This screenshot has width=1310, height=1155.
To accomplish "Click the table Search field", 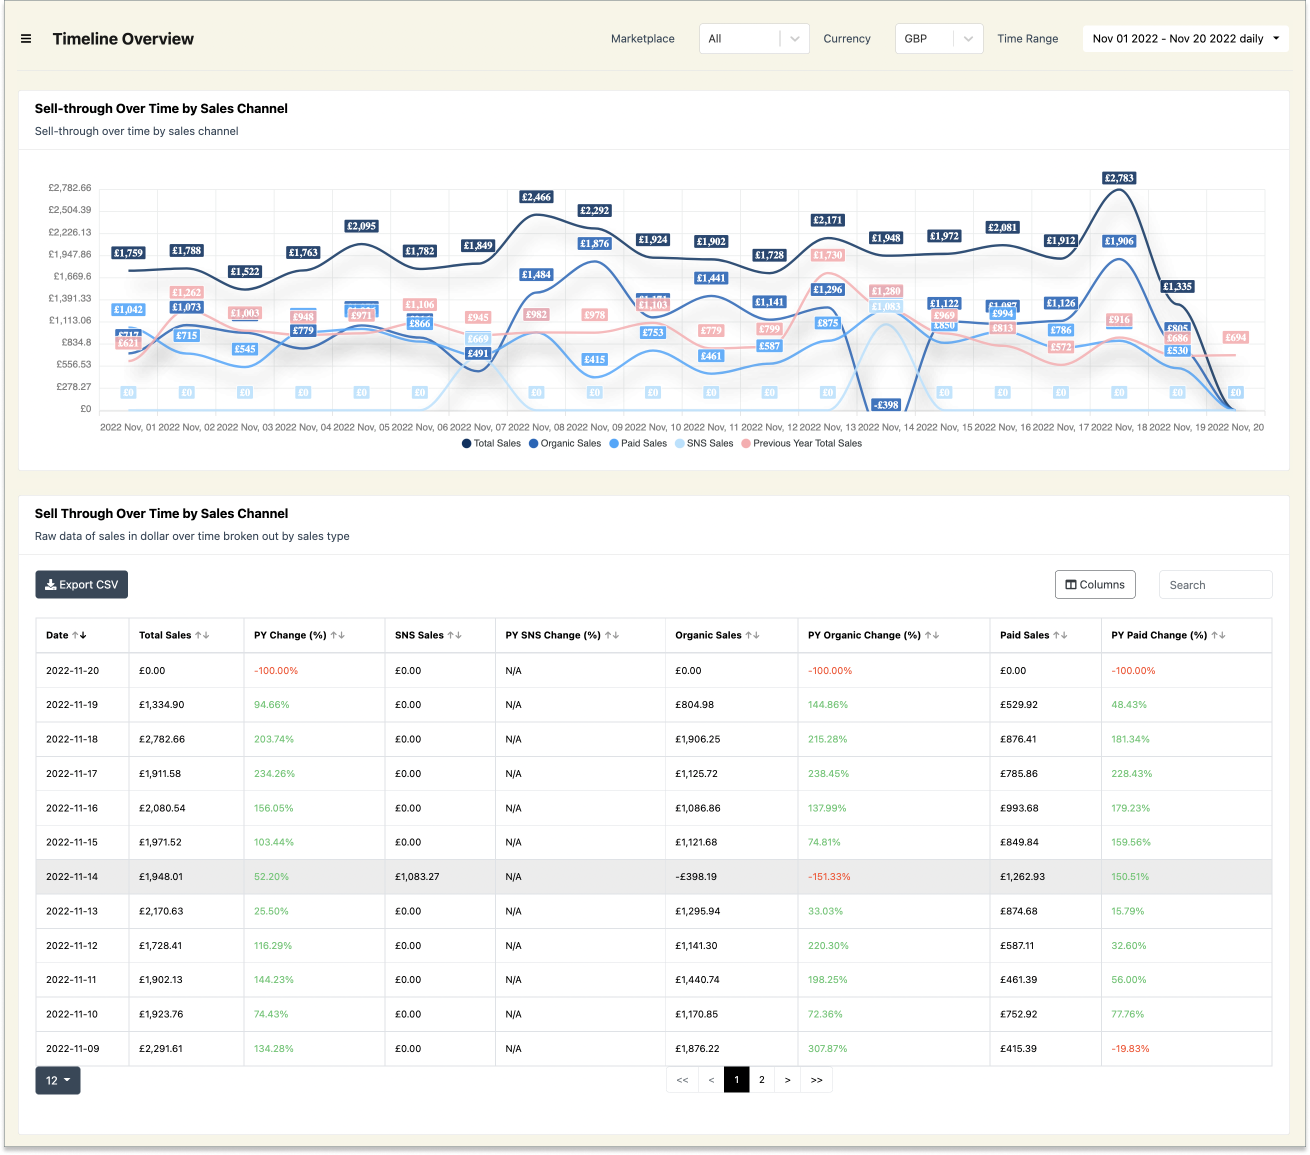I will point(1215,585).
